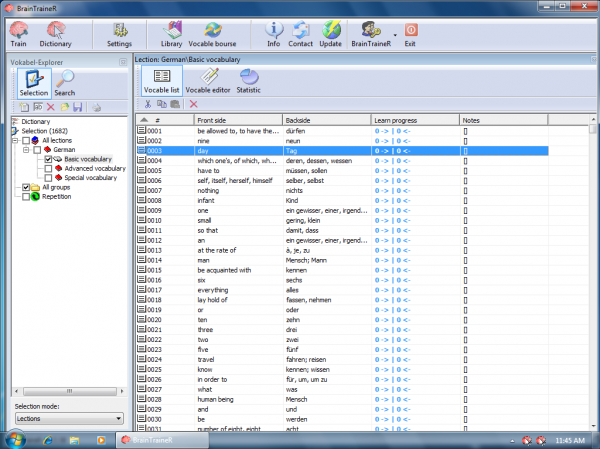The image size is (600, 449).
Task: Enable the Repetition checkbox
Action: coord(26,197)
